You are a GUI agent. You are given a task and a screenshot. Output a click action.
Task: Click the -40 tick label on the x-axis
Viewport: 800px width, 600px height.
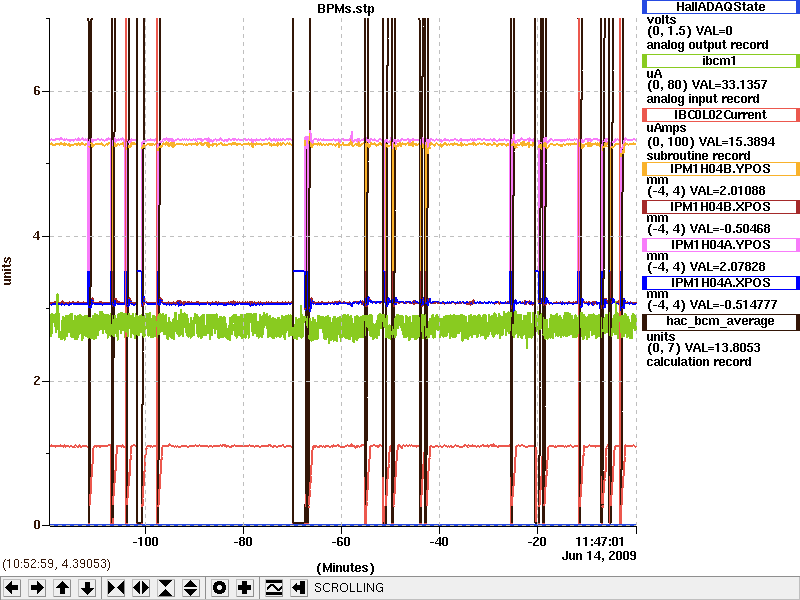coord(438,541)
